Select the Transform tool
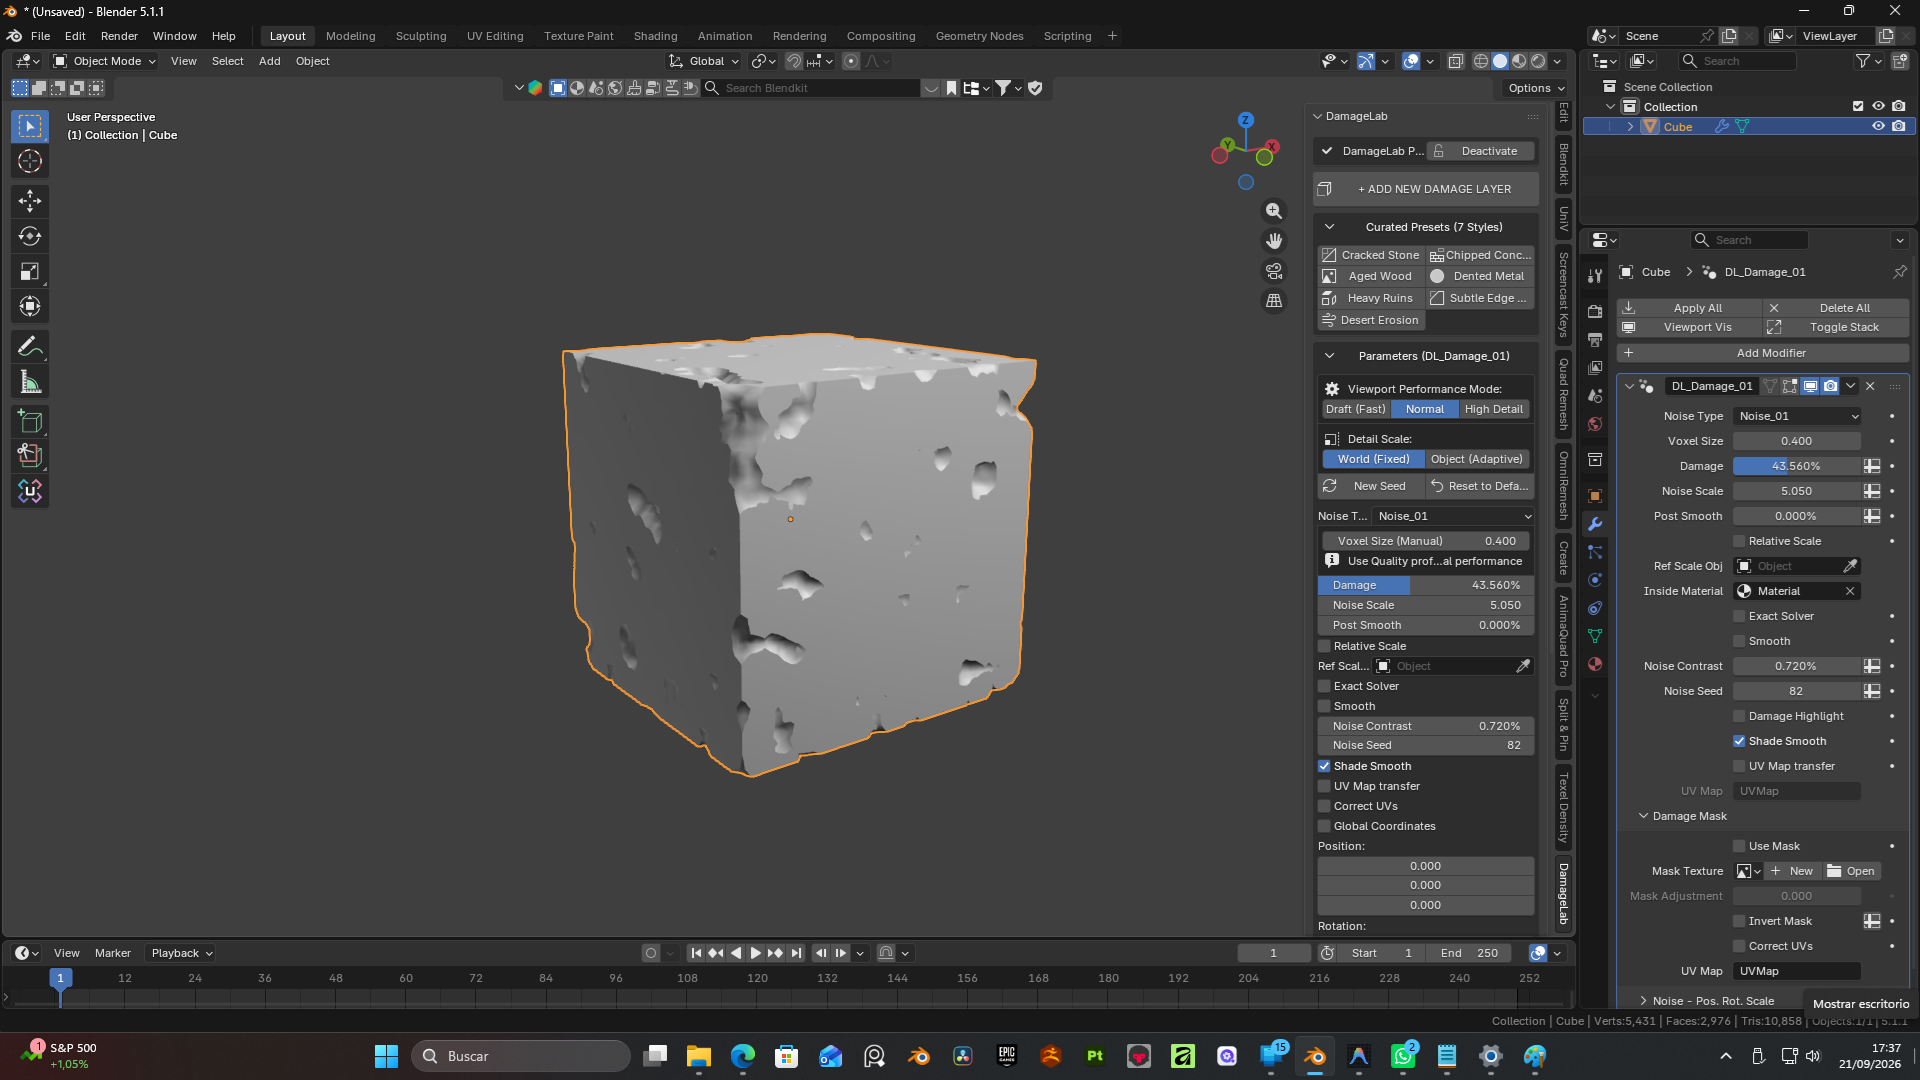Image resolution: width=1920 pixels, height=1080 pixels. (30, 306)
